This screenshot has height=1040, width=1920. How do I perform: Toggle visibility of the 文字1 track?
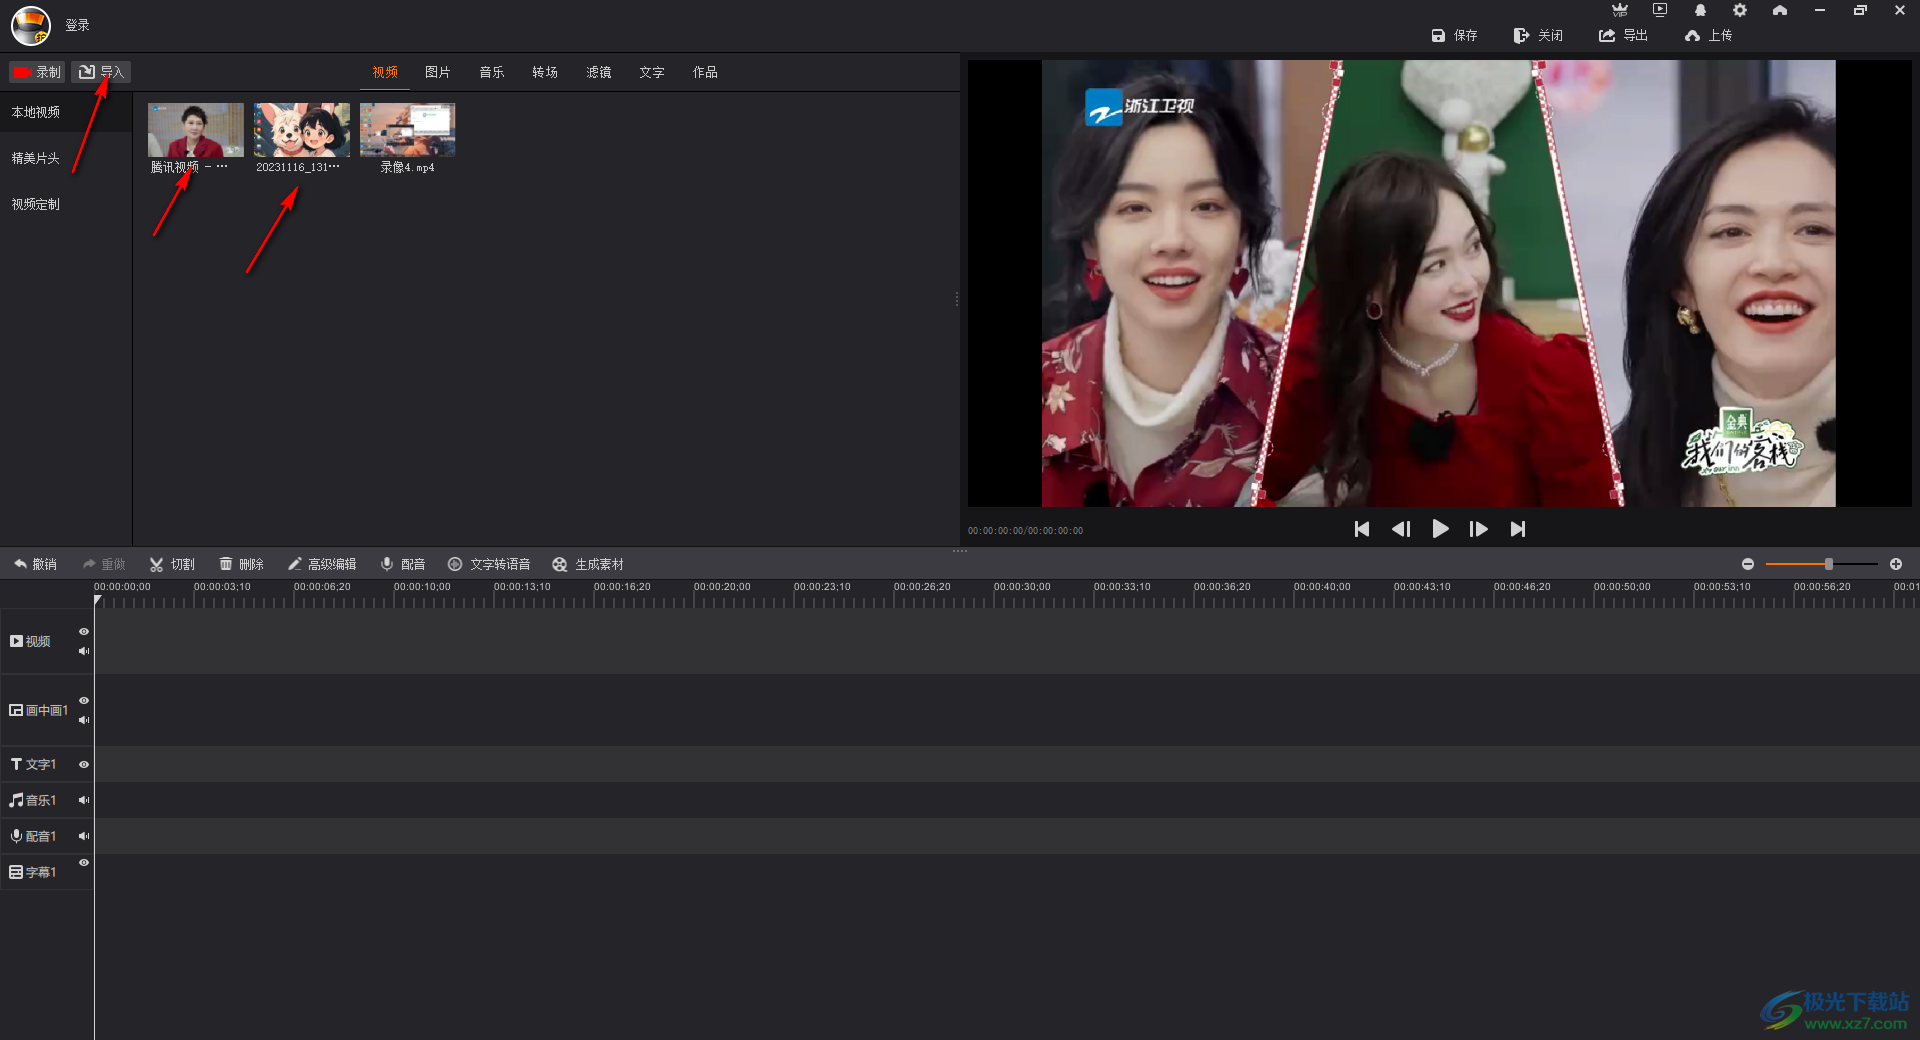tap(84, 765)
